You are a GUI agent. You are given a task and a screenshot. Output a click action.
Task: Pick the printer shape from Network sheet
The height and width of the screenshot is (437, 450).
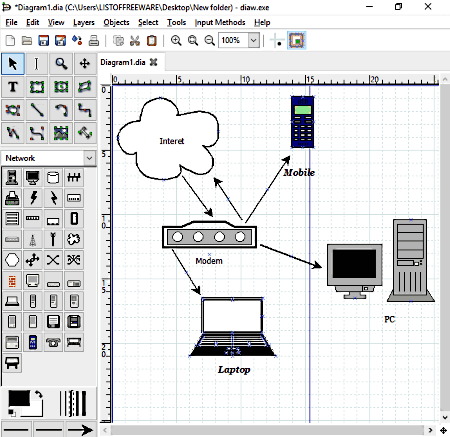[12, 198]
